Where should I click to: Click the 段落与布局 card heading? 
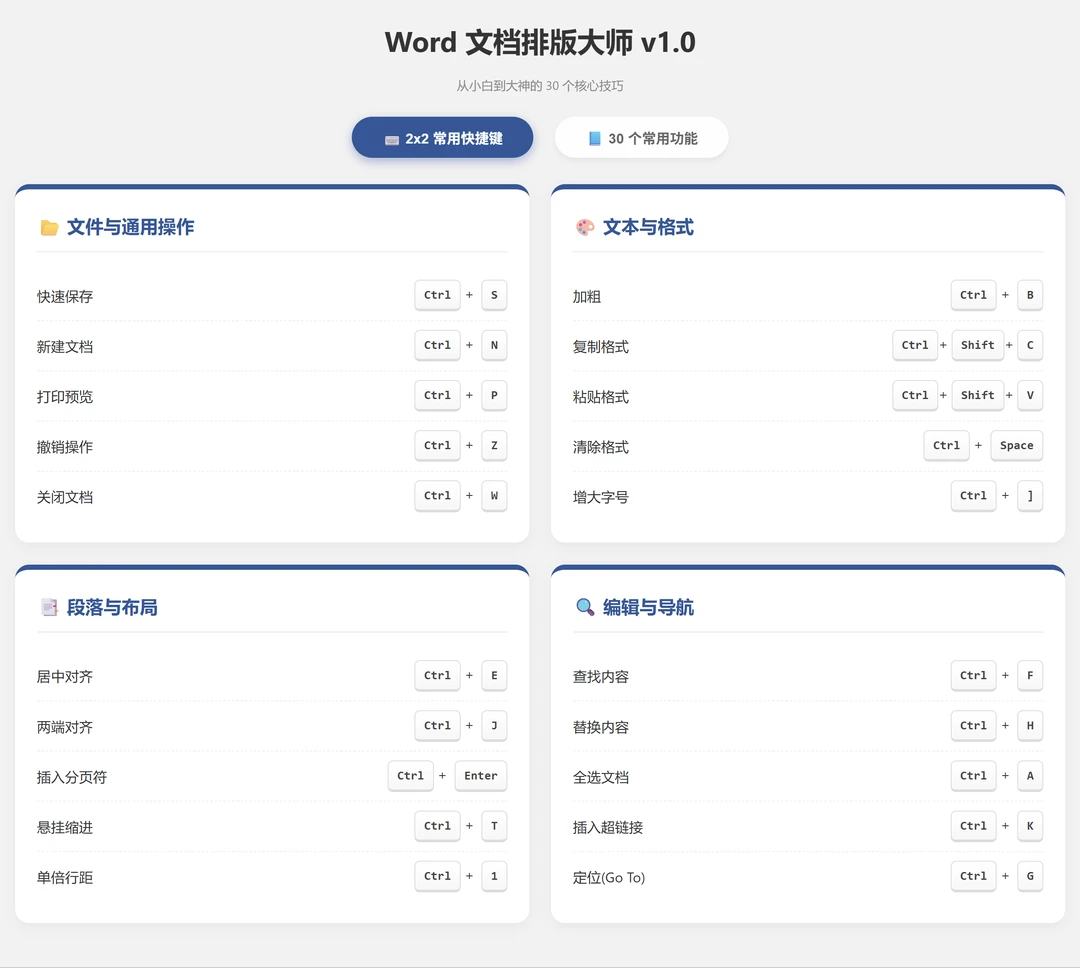(112, 607)
